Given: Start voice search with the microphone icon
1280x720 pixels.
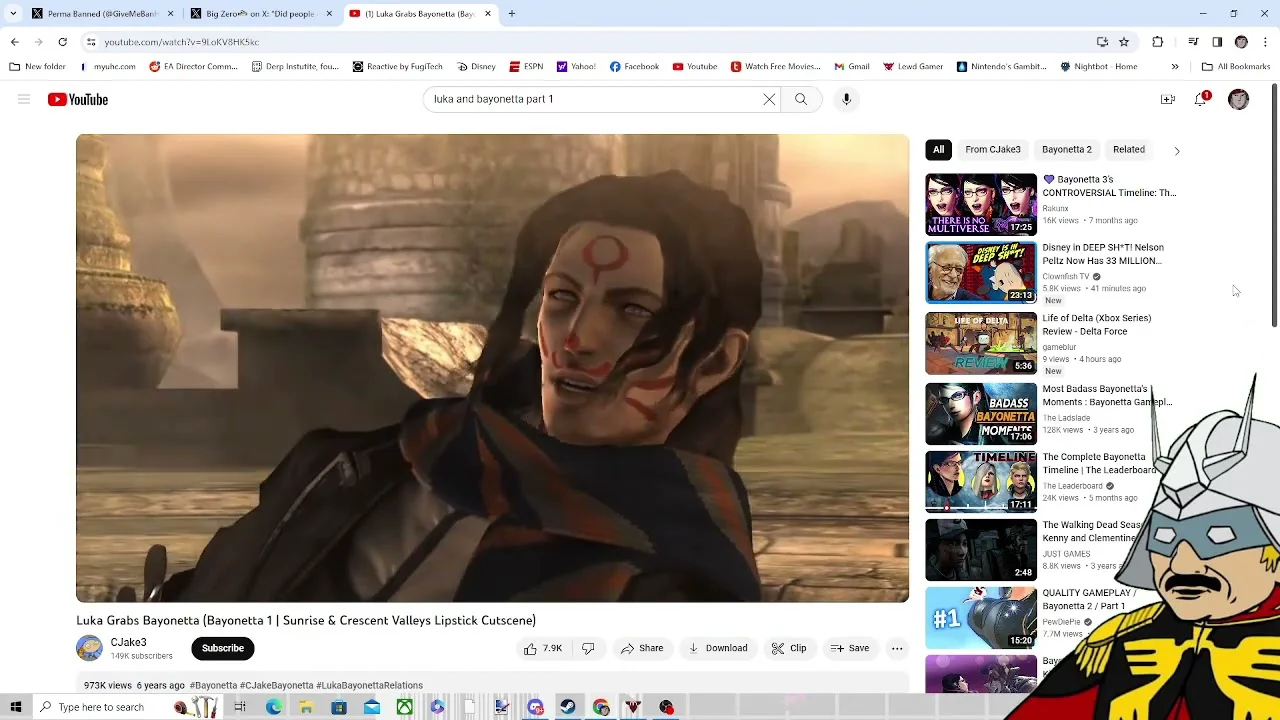Looking at the screenshot, I should (846, 99).
